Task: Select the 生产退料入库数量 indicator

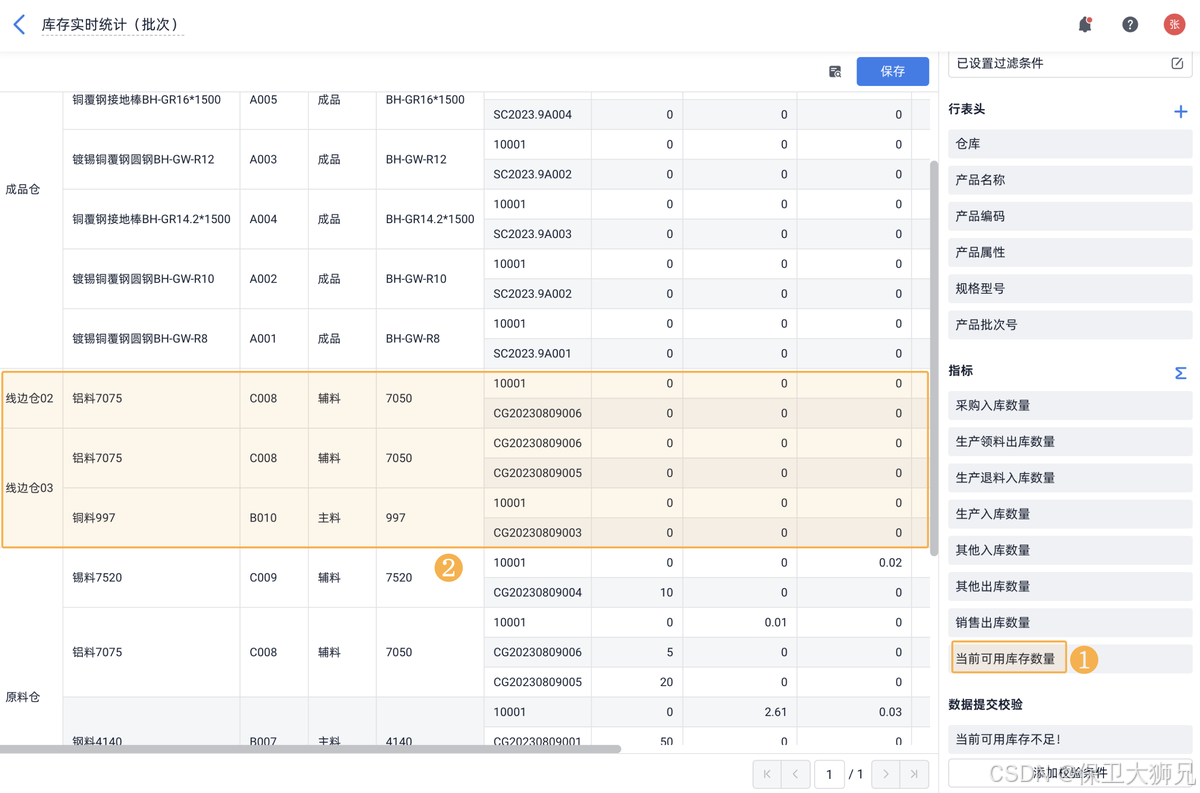Action: pos(1070,477)
